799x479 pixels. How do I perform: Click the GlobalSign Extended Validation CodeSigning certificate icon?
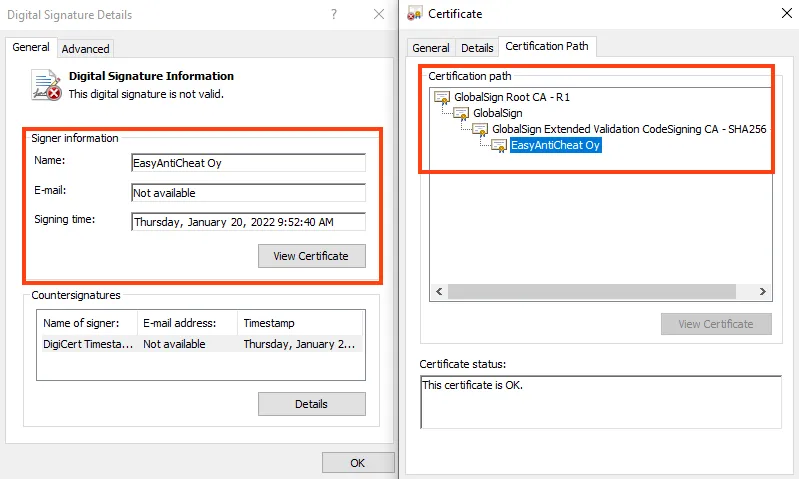click(x=480, y=129)
